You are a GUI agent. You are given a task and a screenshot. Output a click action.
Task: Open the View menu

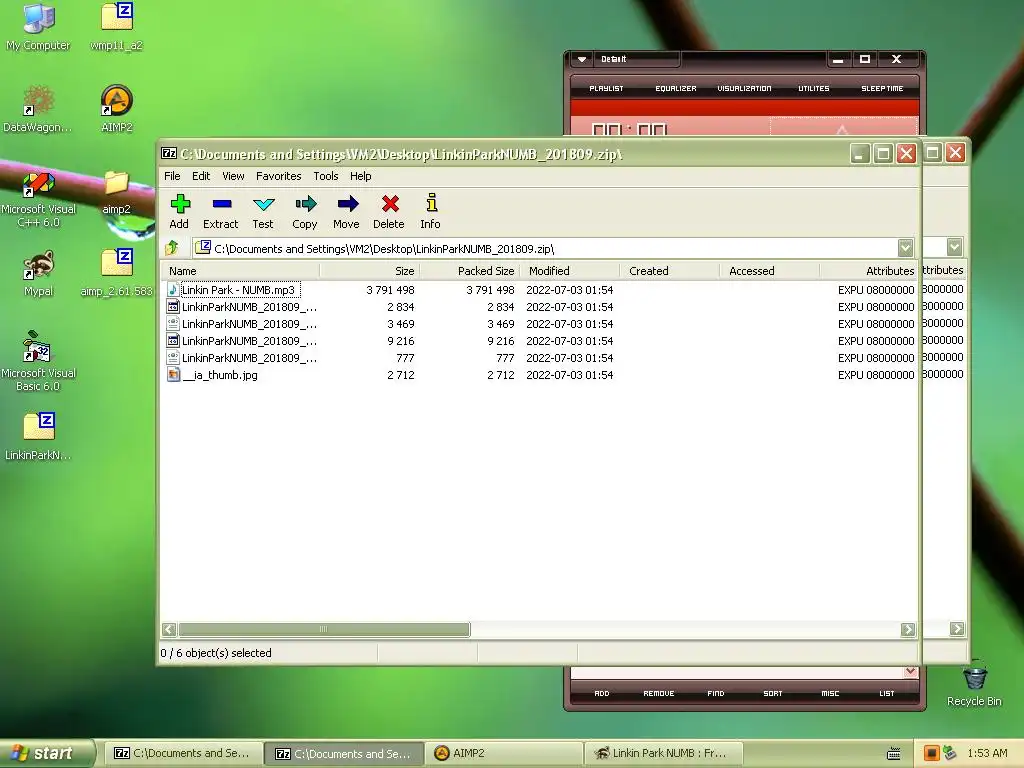(x=233, y=176)
